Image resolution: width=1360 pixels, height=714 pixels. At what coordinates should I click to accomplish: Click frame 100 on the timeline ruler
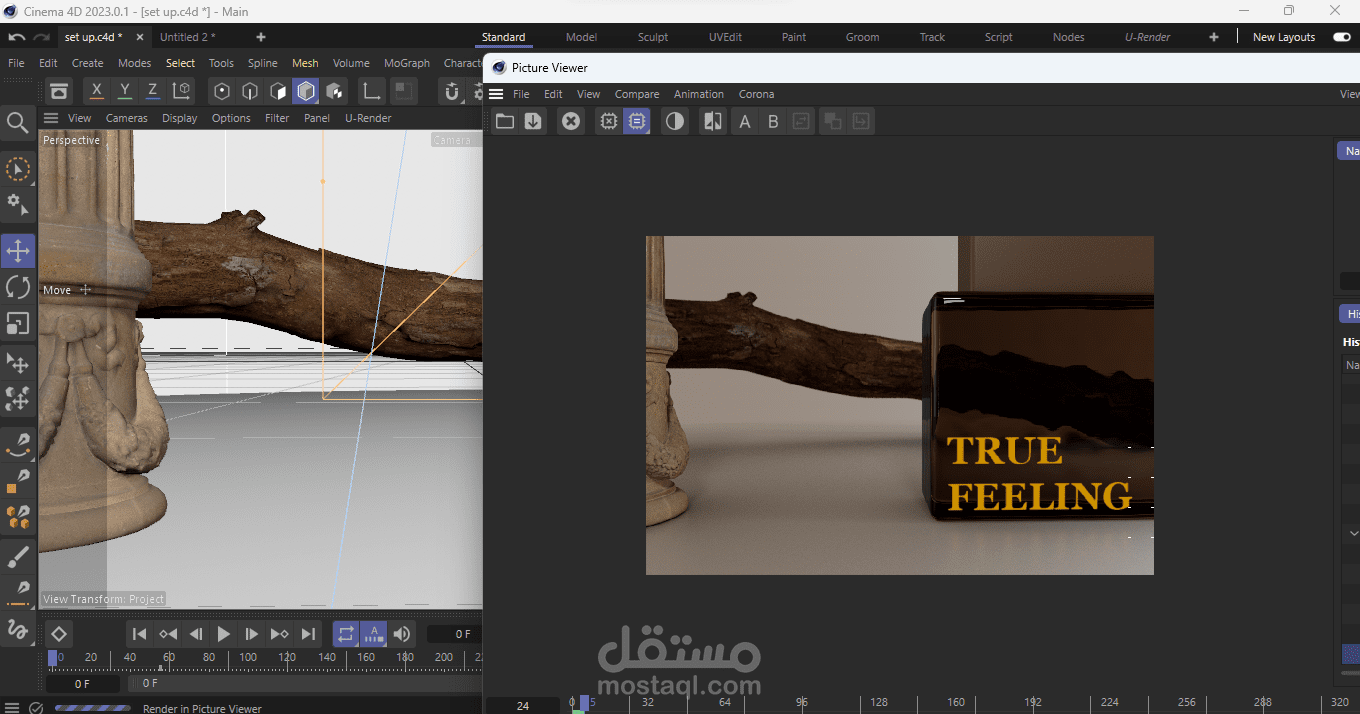(248, 658)
